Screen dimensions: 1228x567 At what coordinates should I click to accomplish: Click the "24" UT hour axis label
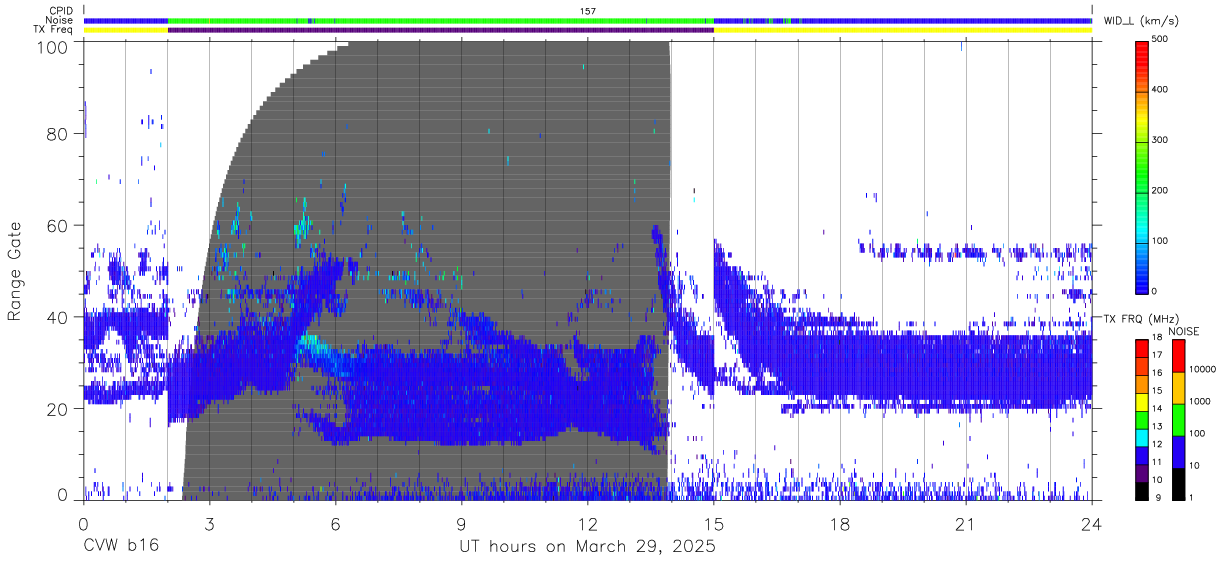click(1091, 524)
